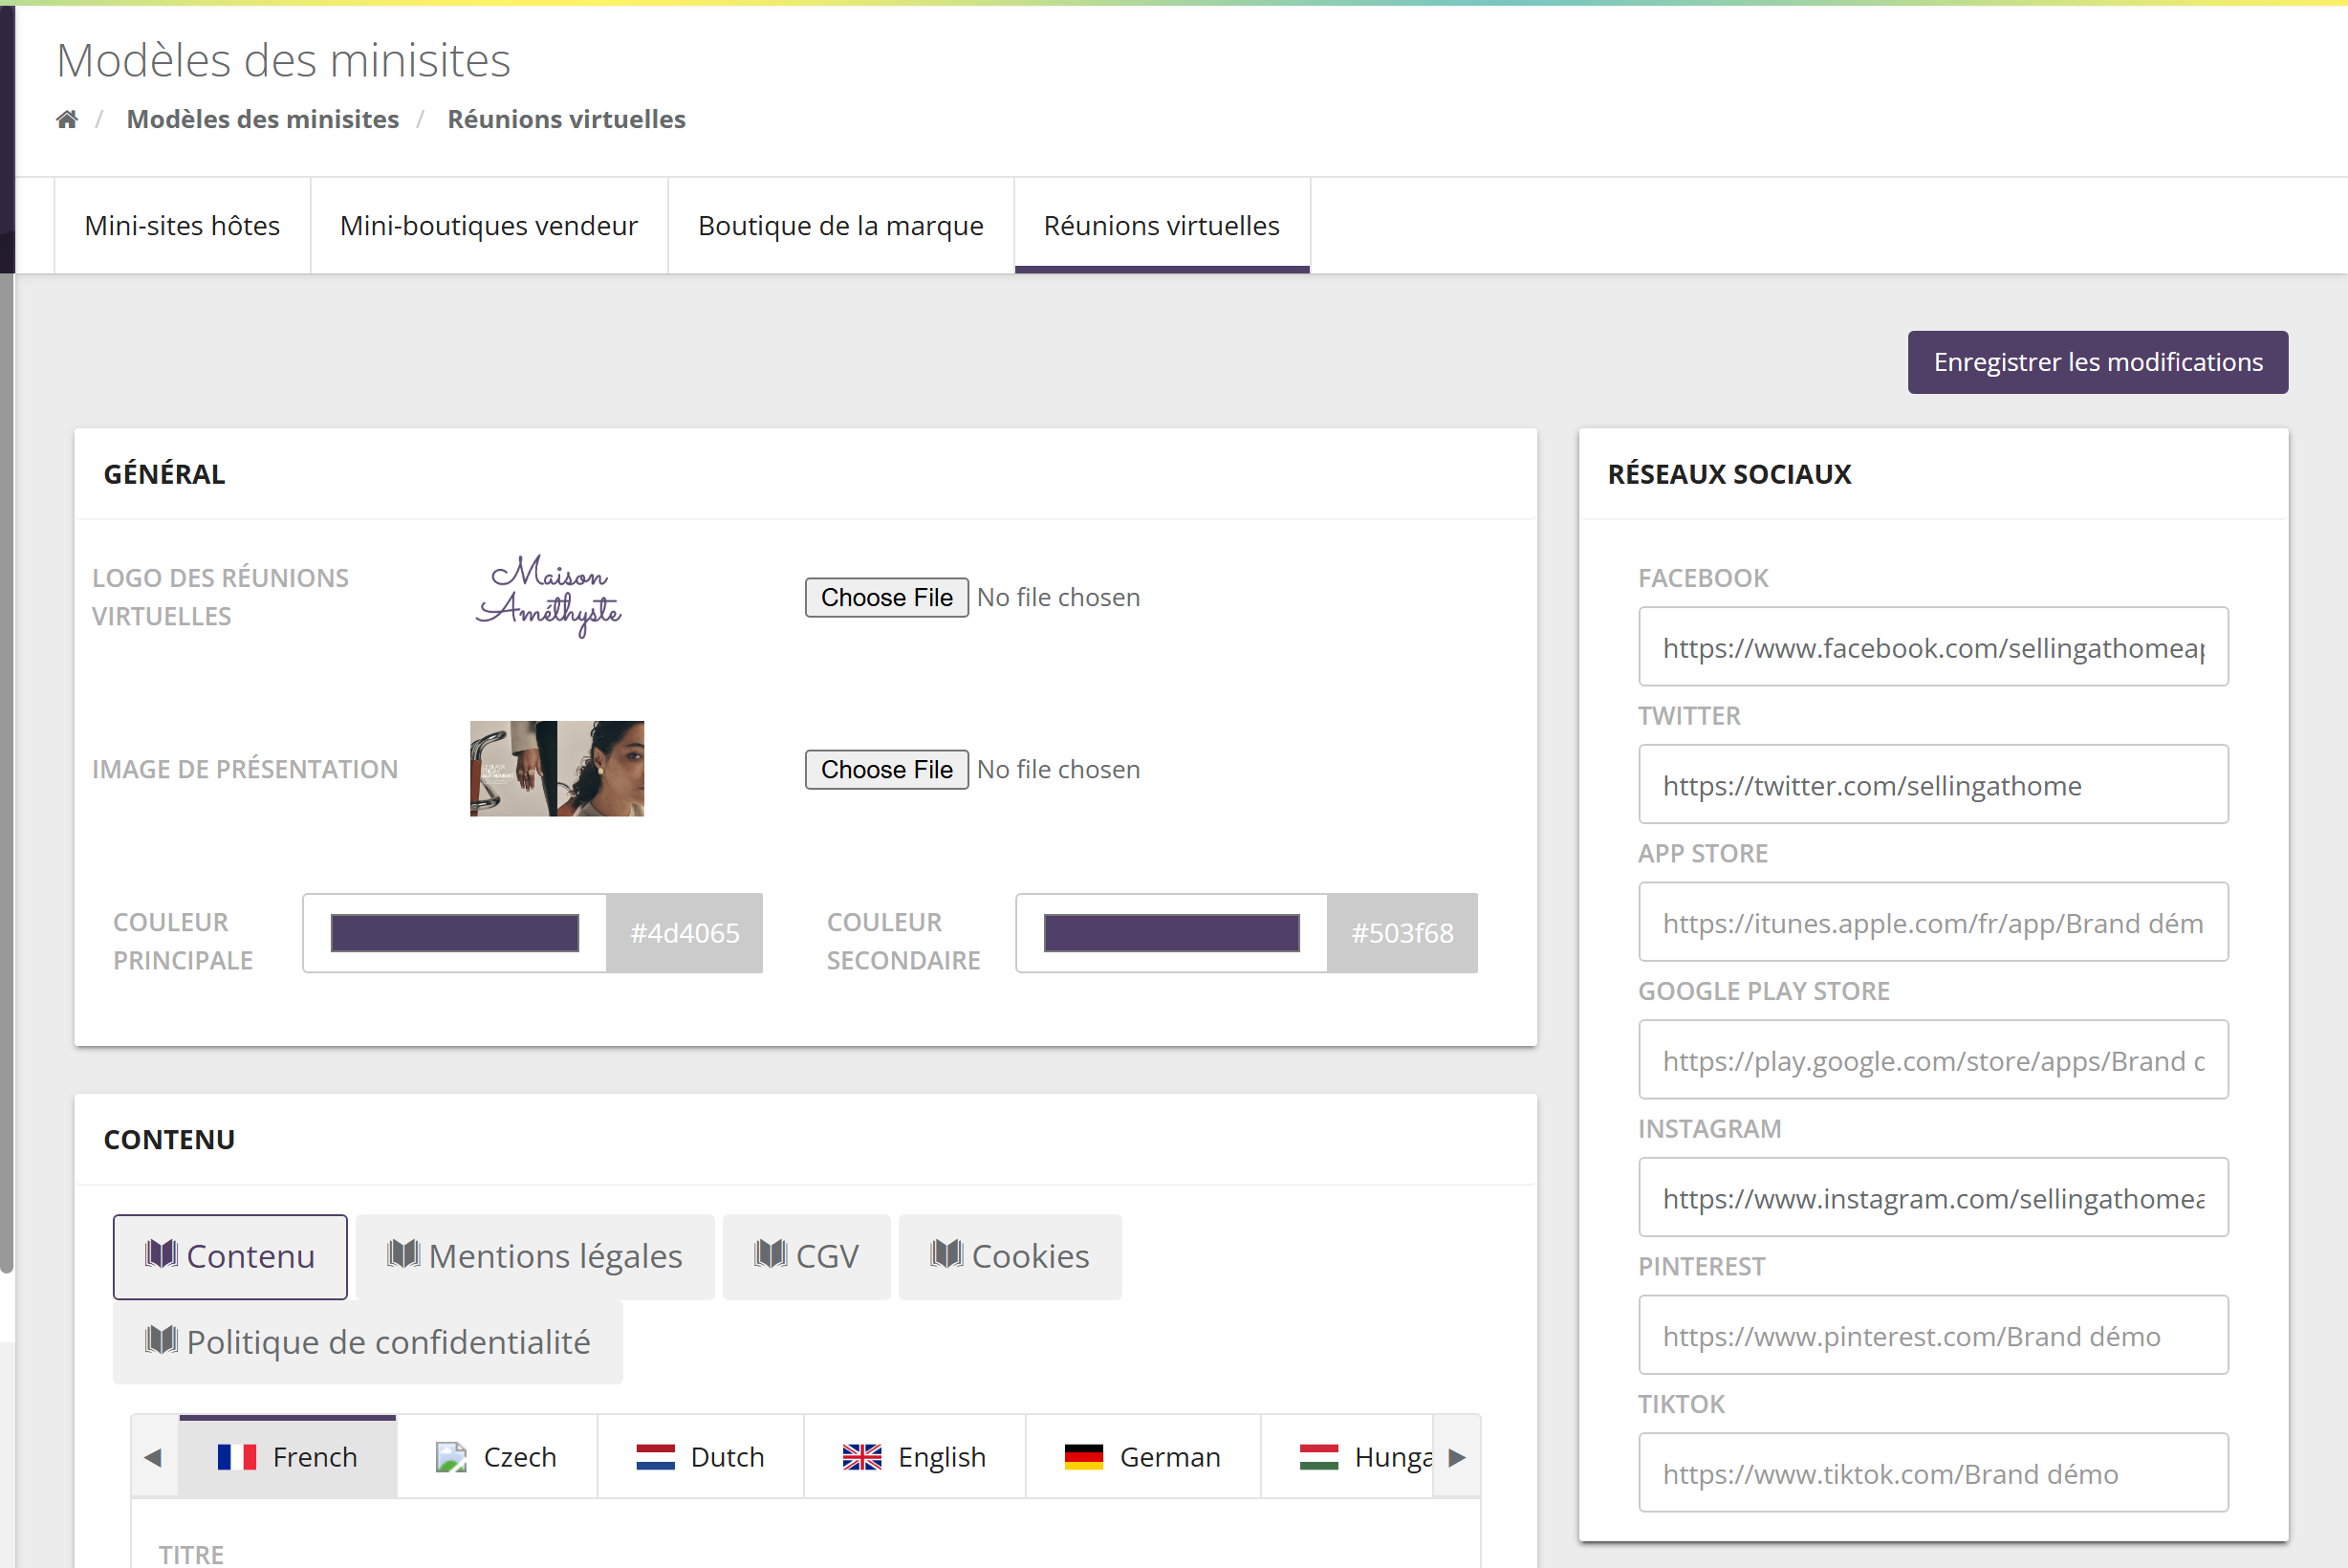Open Mini-boutiques vendeur tab
The width and height of the screenshot is (2348, 1568).
point(489,226)
